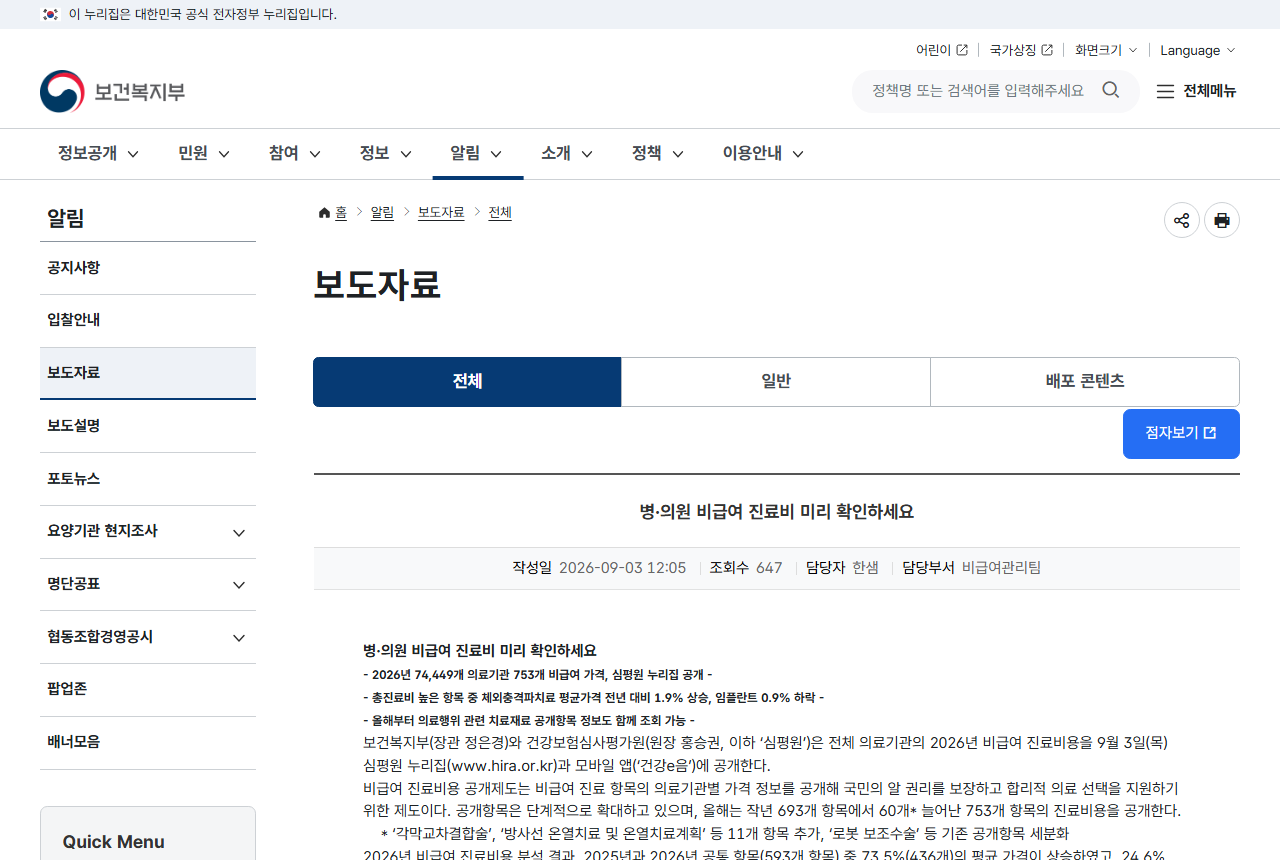The image size is (1280, 860).
Task: Click the 전체 breadcrumb link
Action: tap(500, 213)
